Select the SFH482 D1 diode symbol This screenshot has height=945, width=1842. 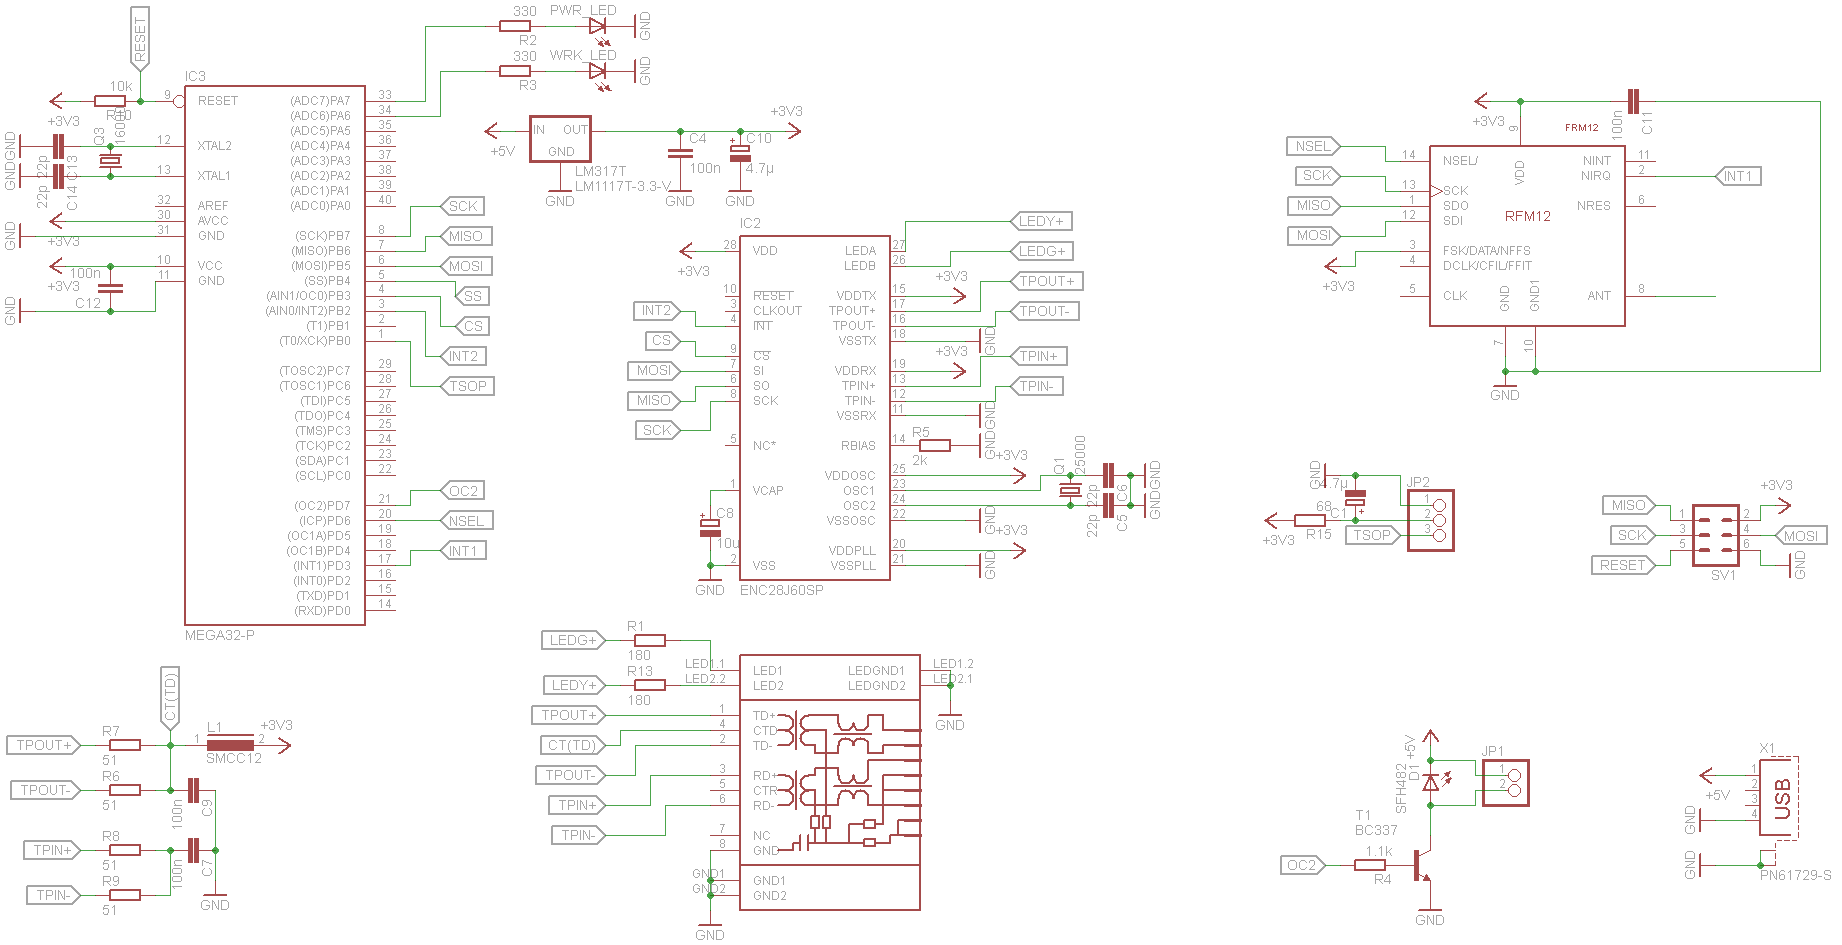1431,781
